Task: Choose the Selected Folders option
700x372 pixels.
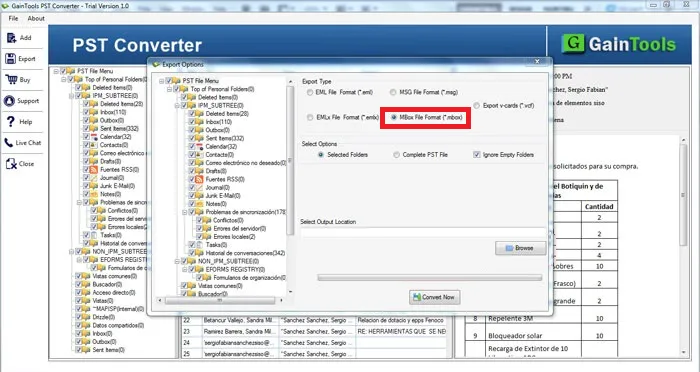Action: pos(321,155)
